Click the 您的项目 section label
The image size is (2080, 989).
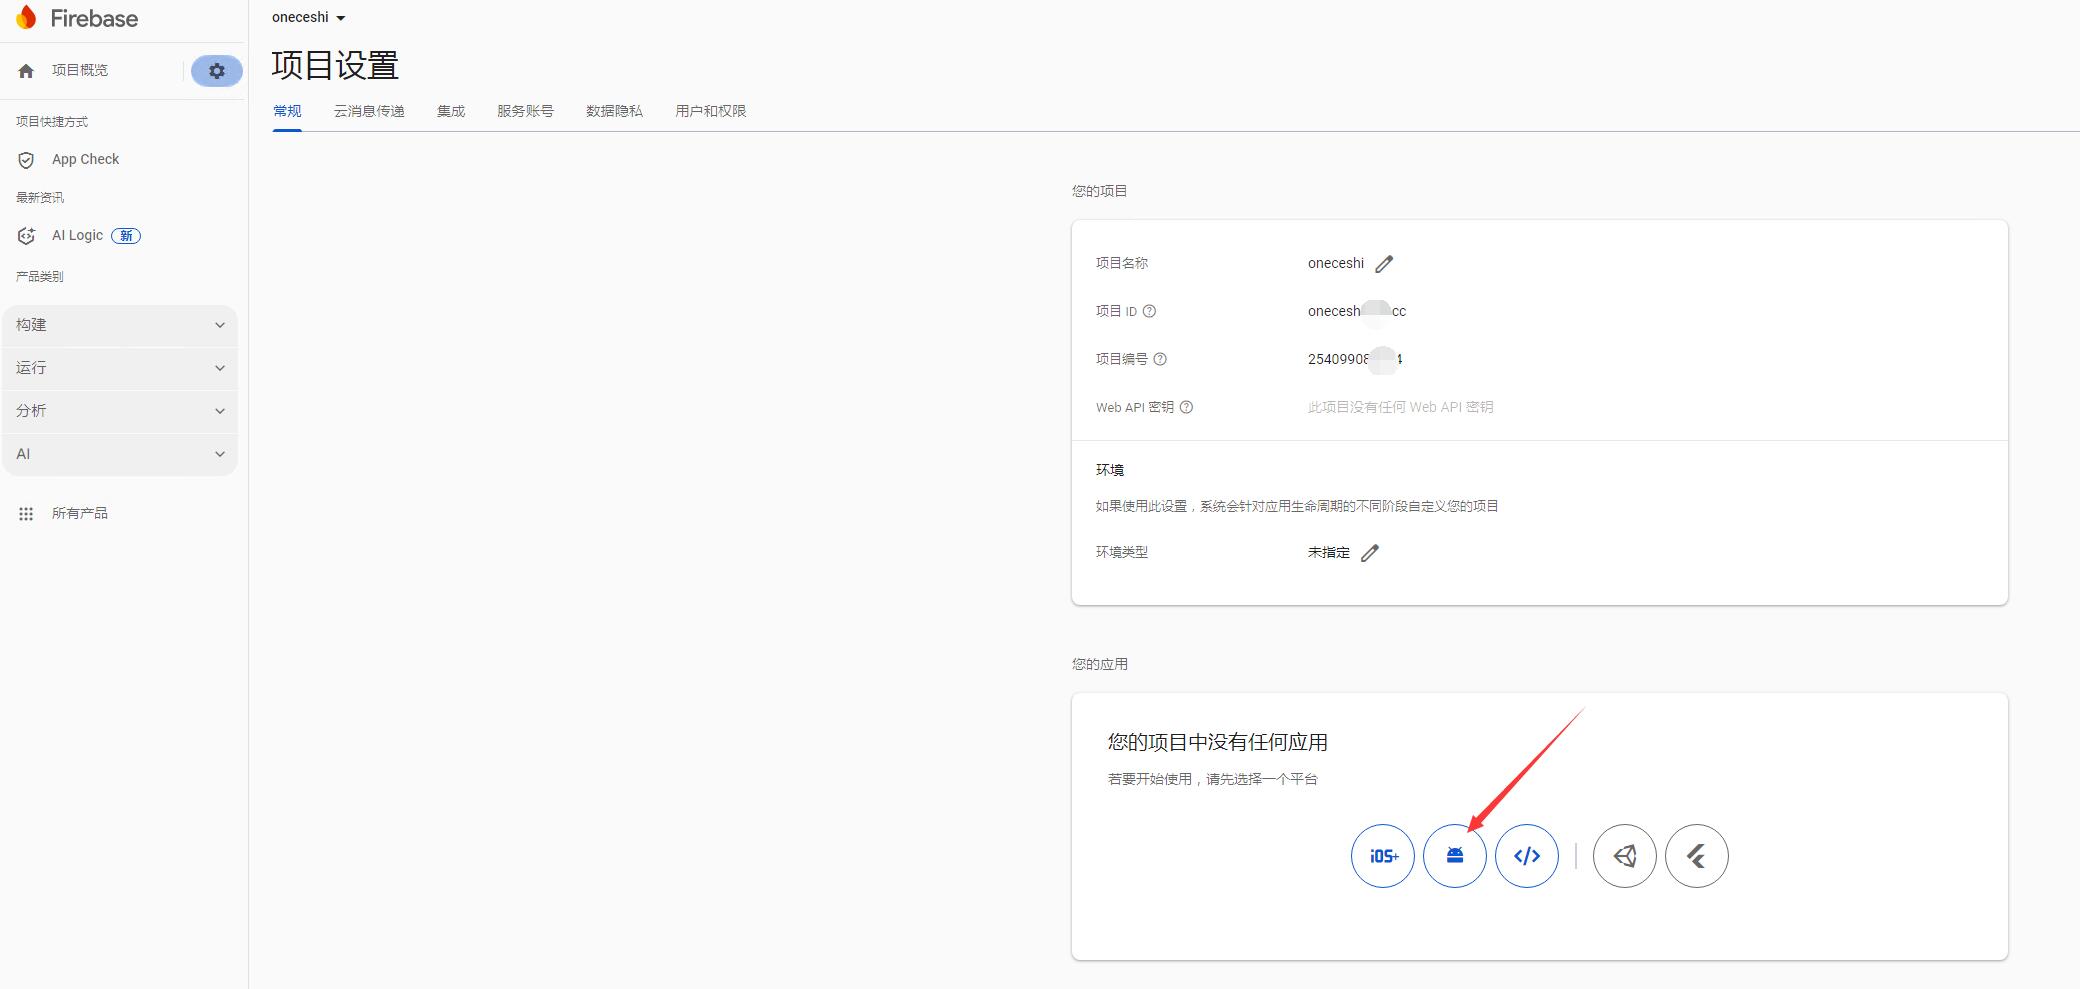tap(1100, 191)
